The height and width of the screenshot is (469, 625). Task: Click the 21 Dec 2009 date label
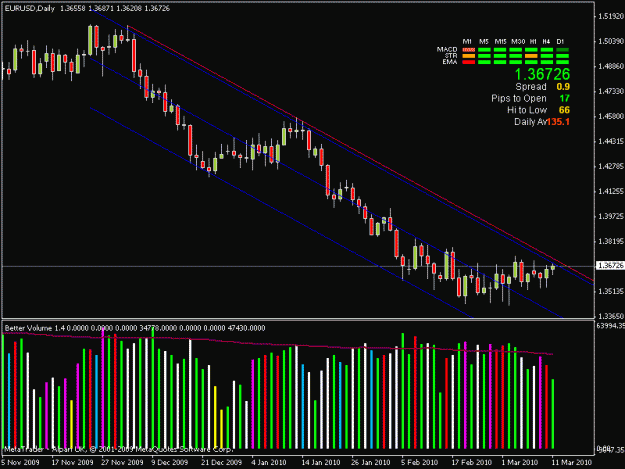click(x=221, y=462)
